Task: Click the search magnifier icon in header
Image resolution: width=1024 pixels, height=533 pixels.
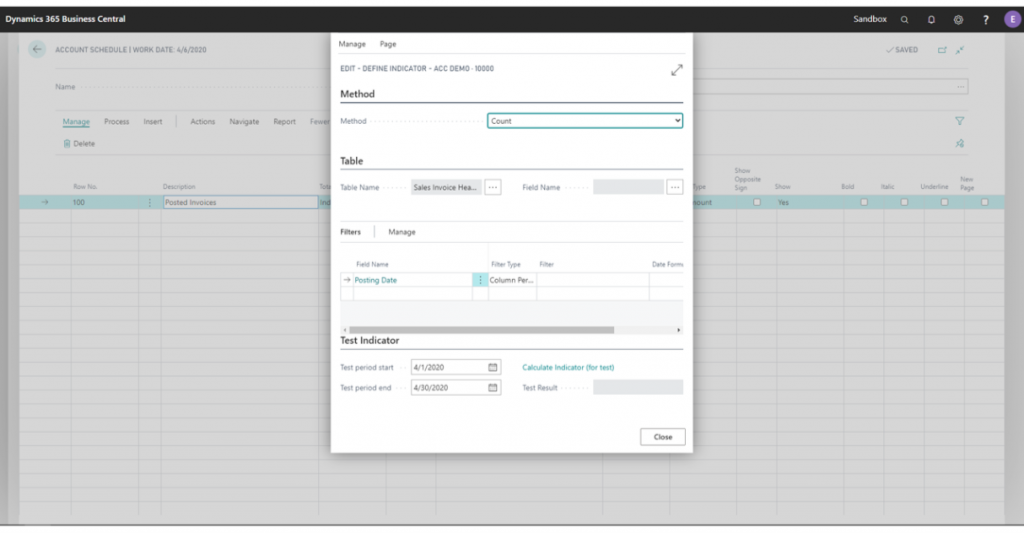Action: tap(905, 19)
